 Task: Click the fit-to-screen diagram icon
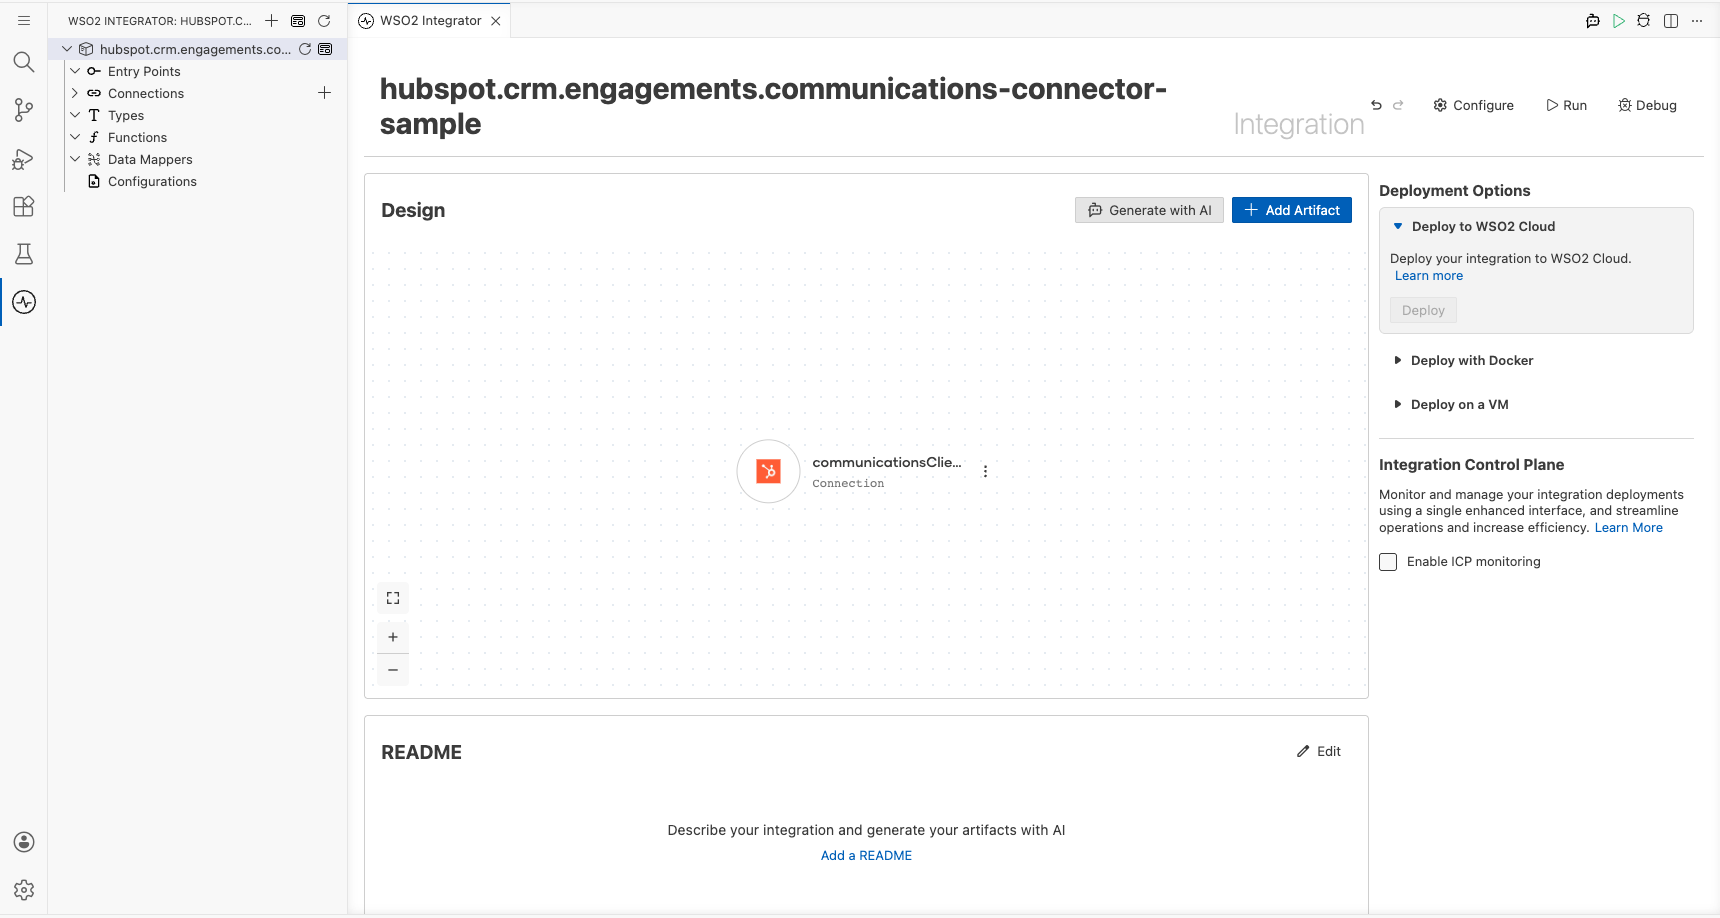click(393, 598)
